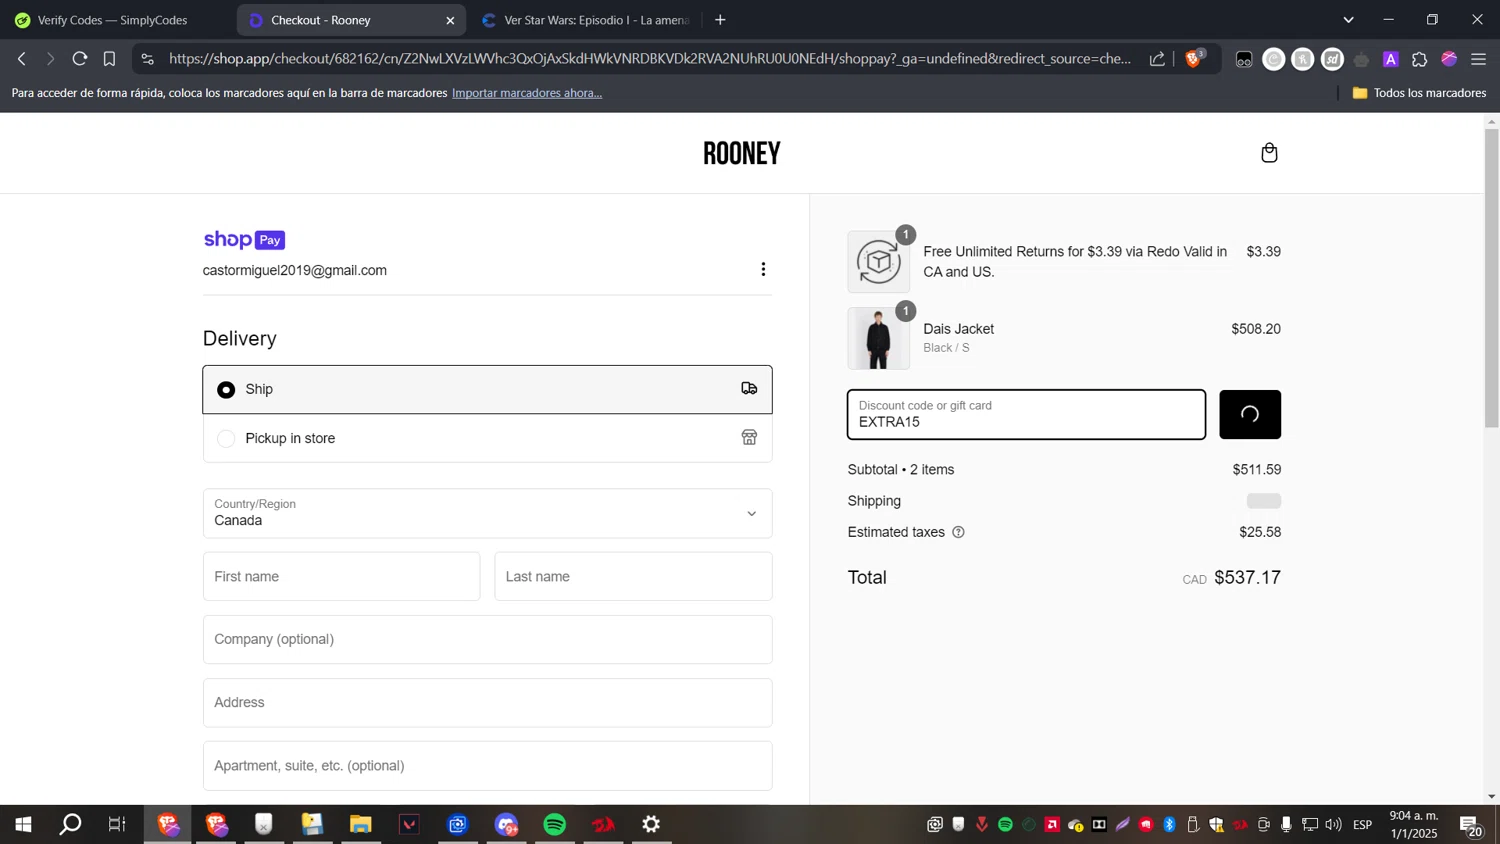Select the Pickup in store option
Viewport: 1500px width, 844px height.
coord(487,438)
